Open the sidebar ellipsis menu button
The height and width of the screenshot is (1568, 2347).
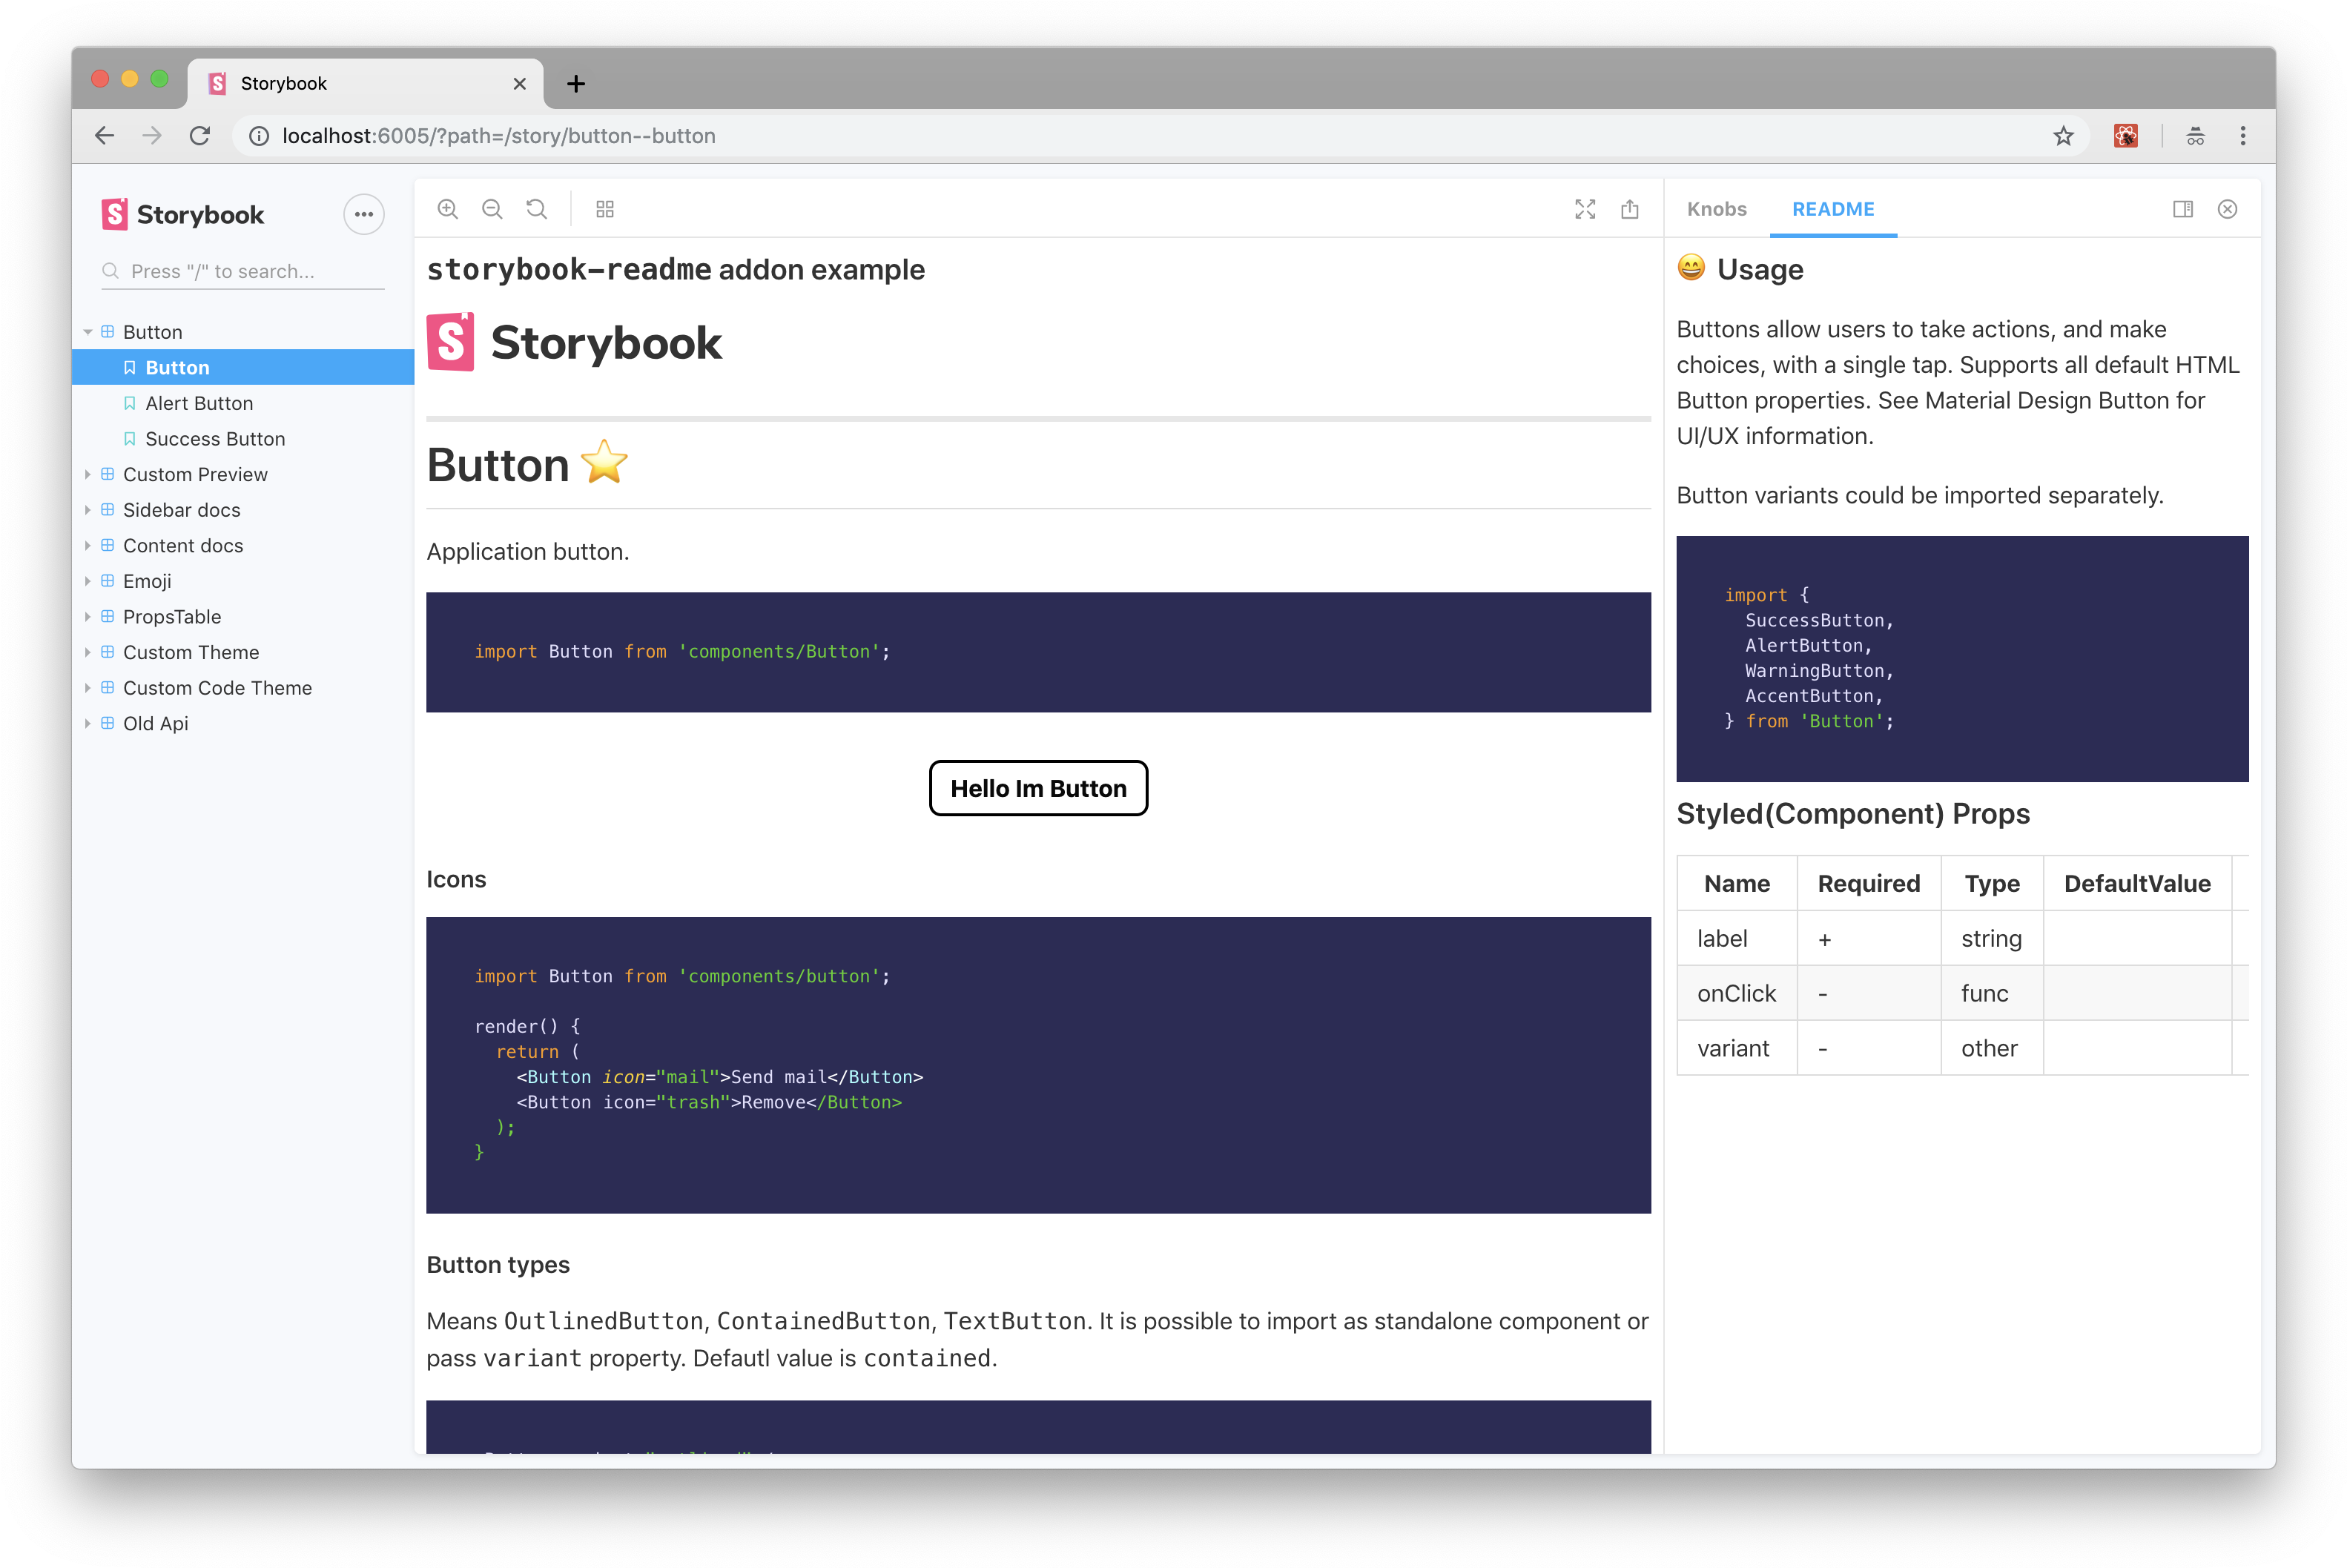364,214
